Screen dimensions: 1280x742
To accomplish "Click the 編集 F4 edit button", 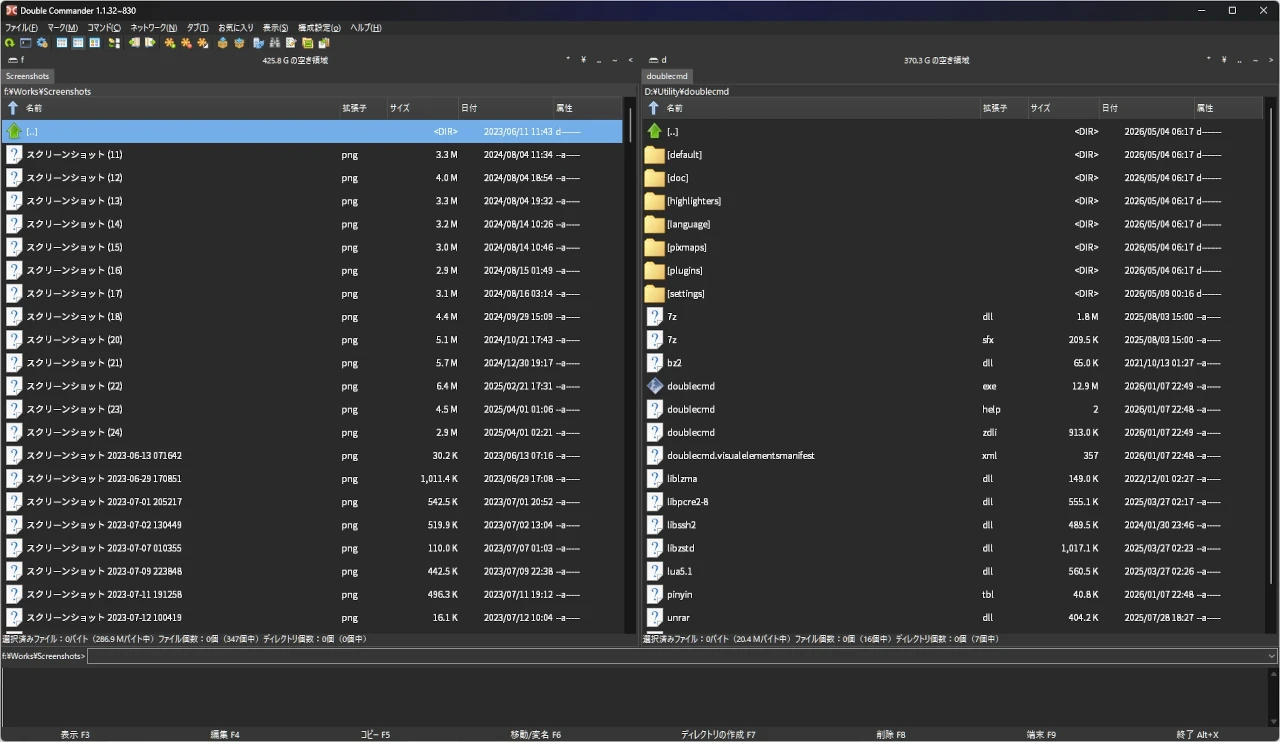I will [225, 735].
